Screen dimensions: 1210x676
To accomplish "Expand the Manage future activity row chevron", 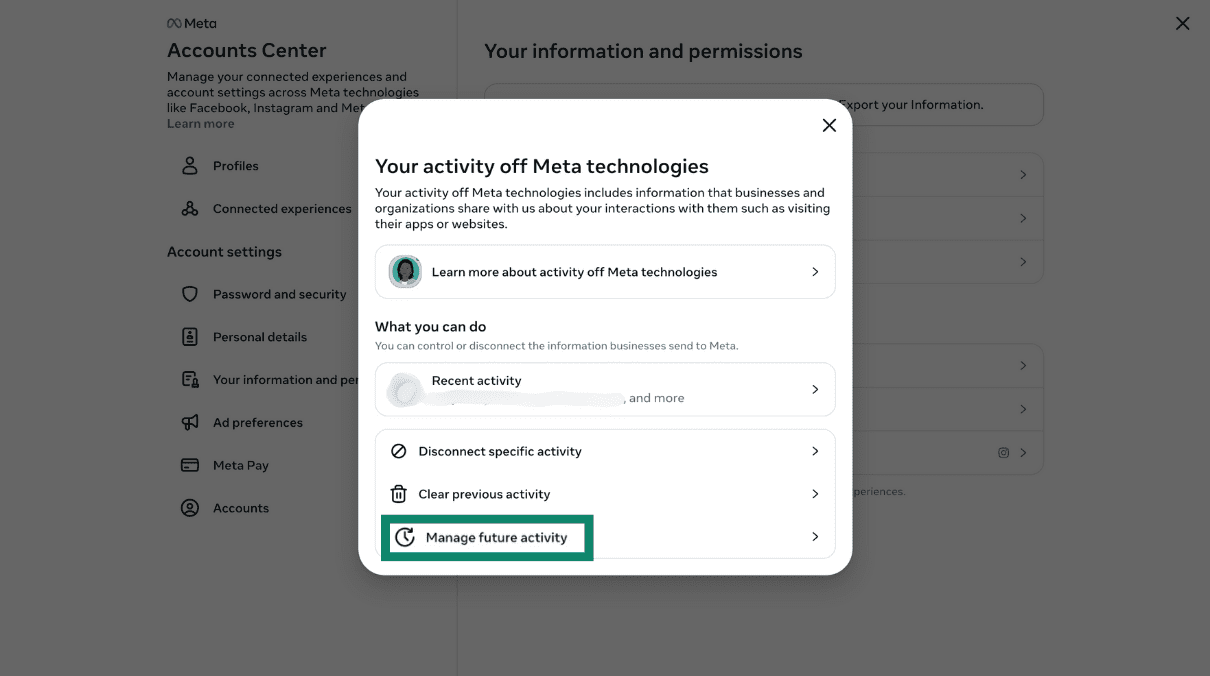I will click(815, 537).
